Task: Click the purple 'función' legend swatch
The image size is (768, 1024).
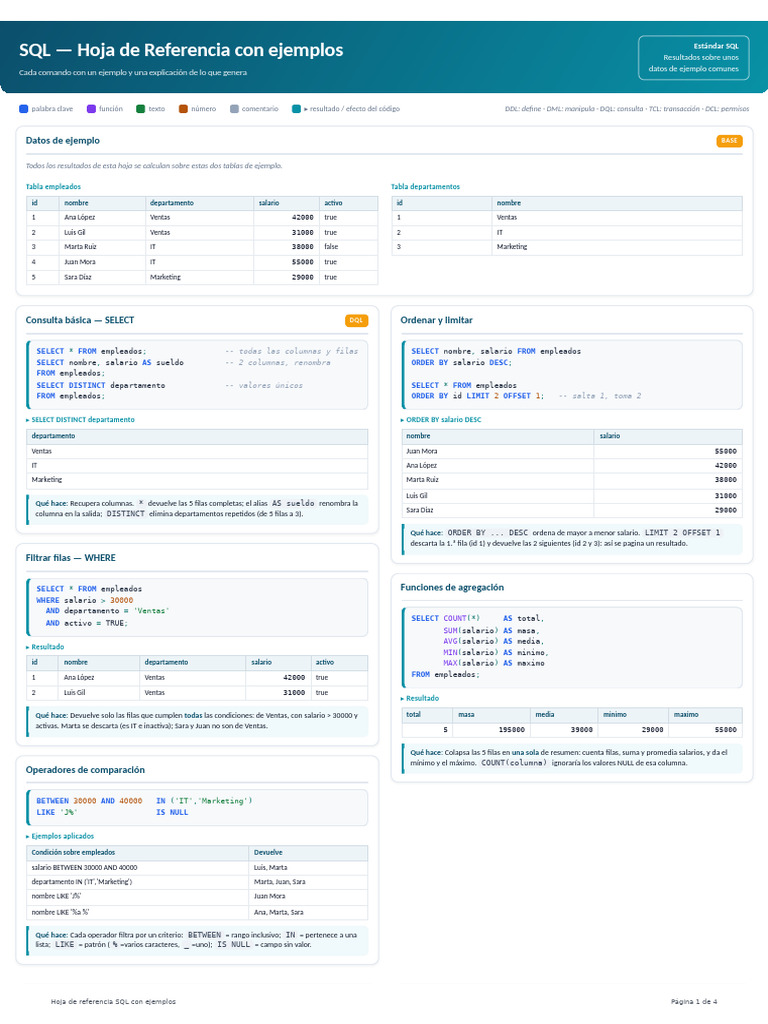Action: point(91,109)
